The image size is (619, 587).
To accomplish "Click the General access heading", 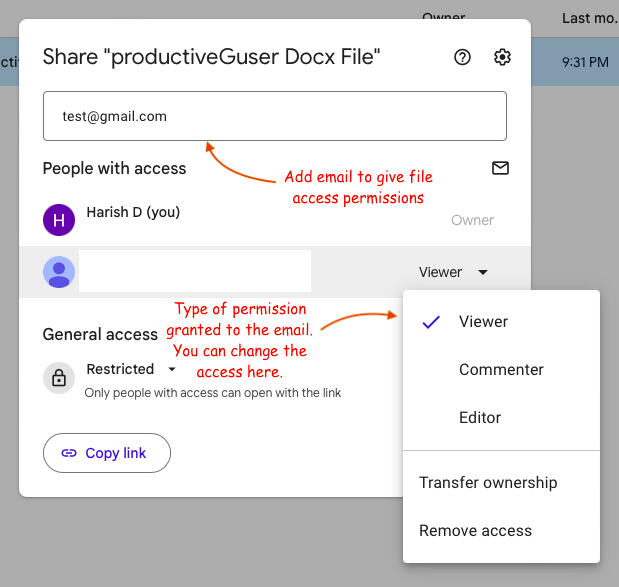I will (100, 334).
